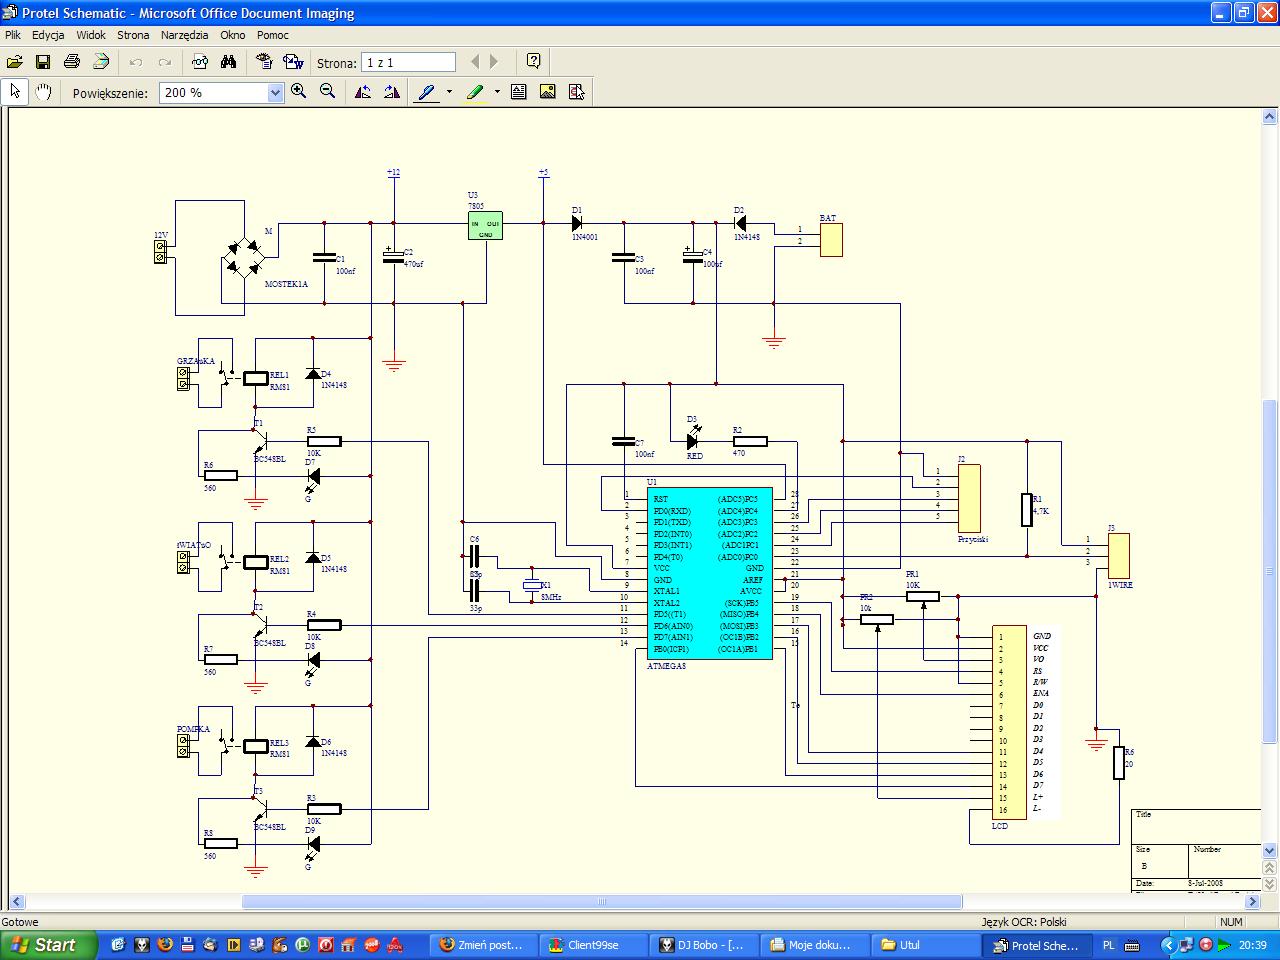Open the reading view glasses icon
This screenshot has height=960, width=1280.
[x=200, y=62]
